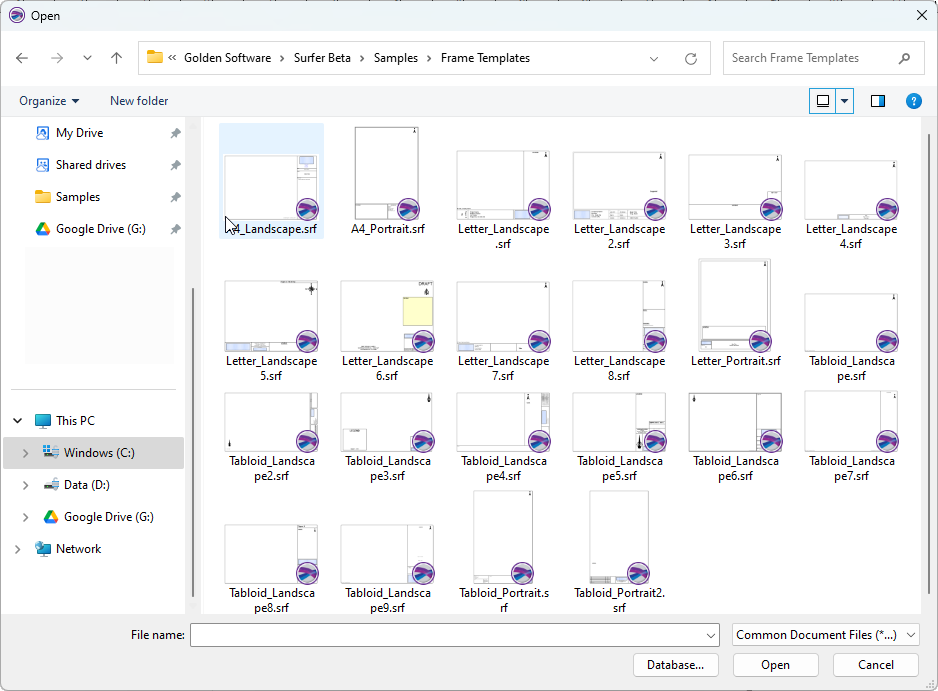The width and height of the screenshot is (938, 691).
Task: Click the Open button
Action: pos(775,665)
